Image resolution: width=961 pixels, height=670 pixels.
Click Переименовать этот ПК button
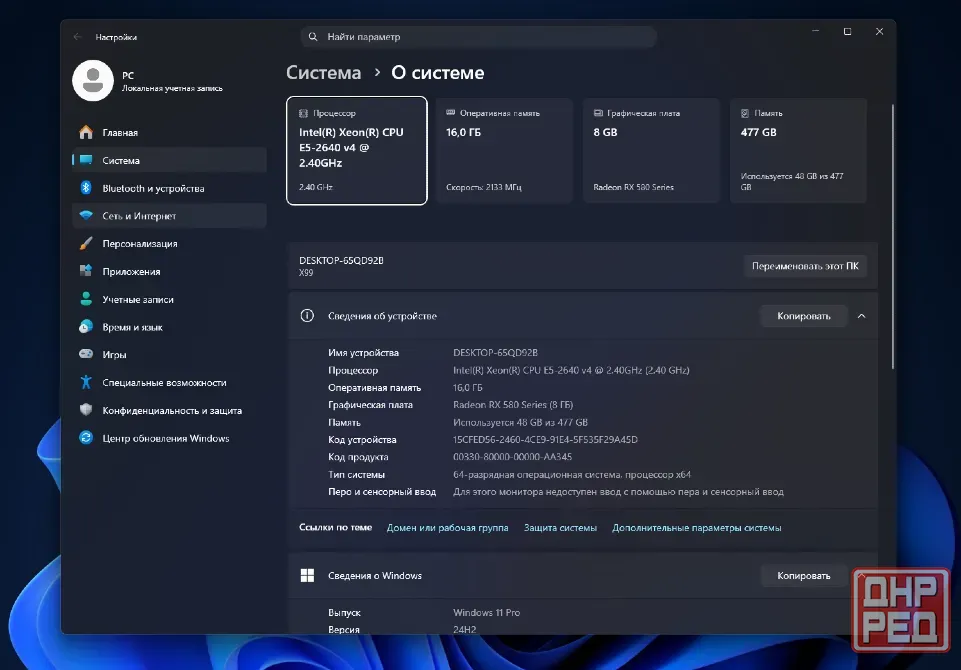(x=805, y=266)
